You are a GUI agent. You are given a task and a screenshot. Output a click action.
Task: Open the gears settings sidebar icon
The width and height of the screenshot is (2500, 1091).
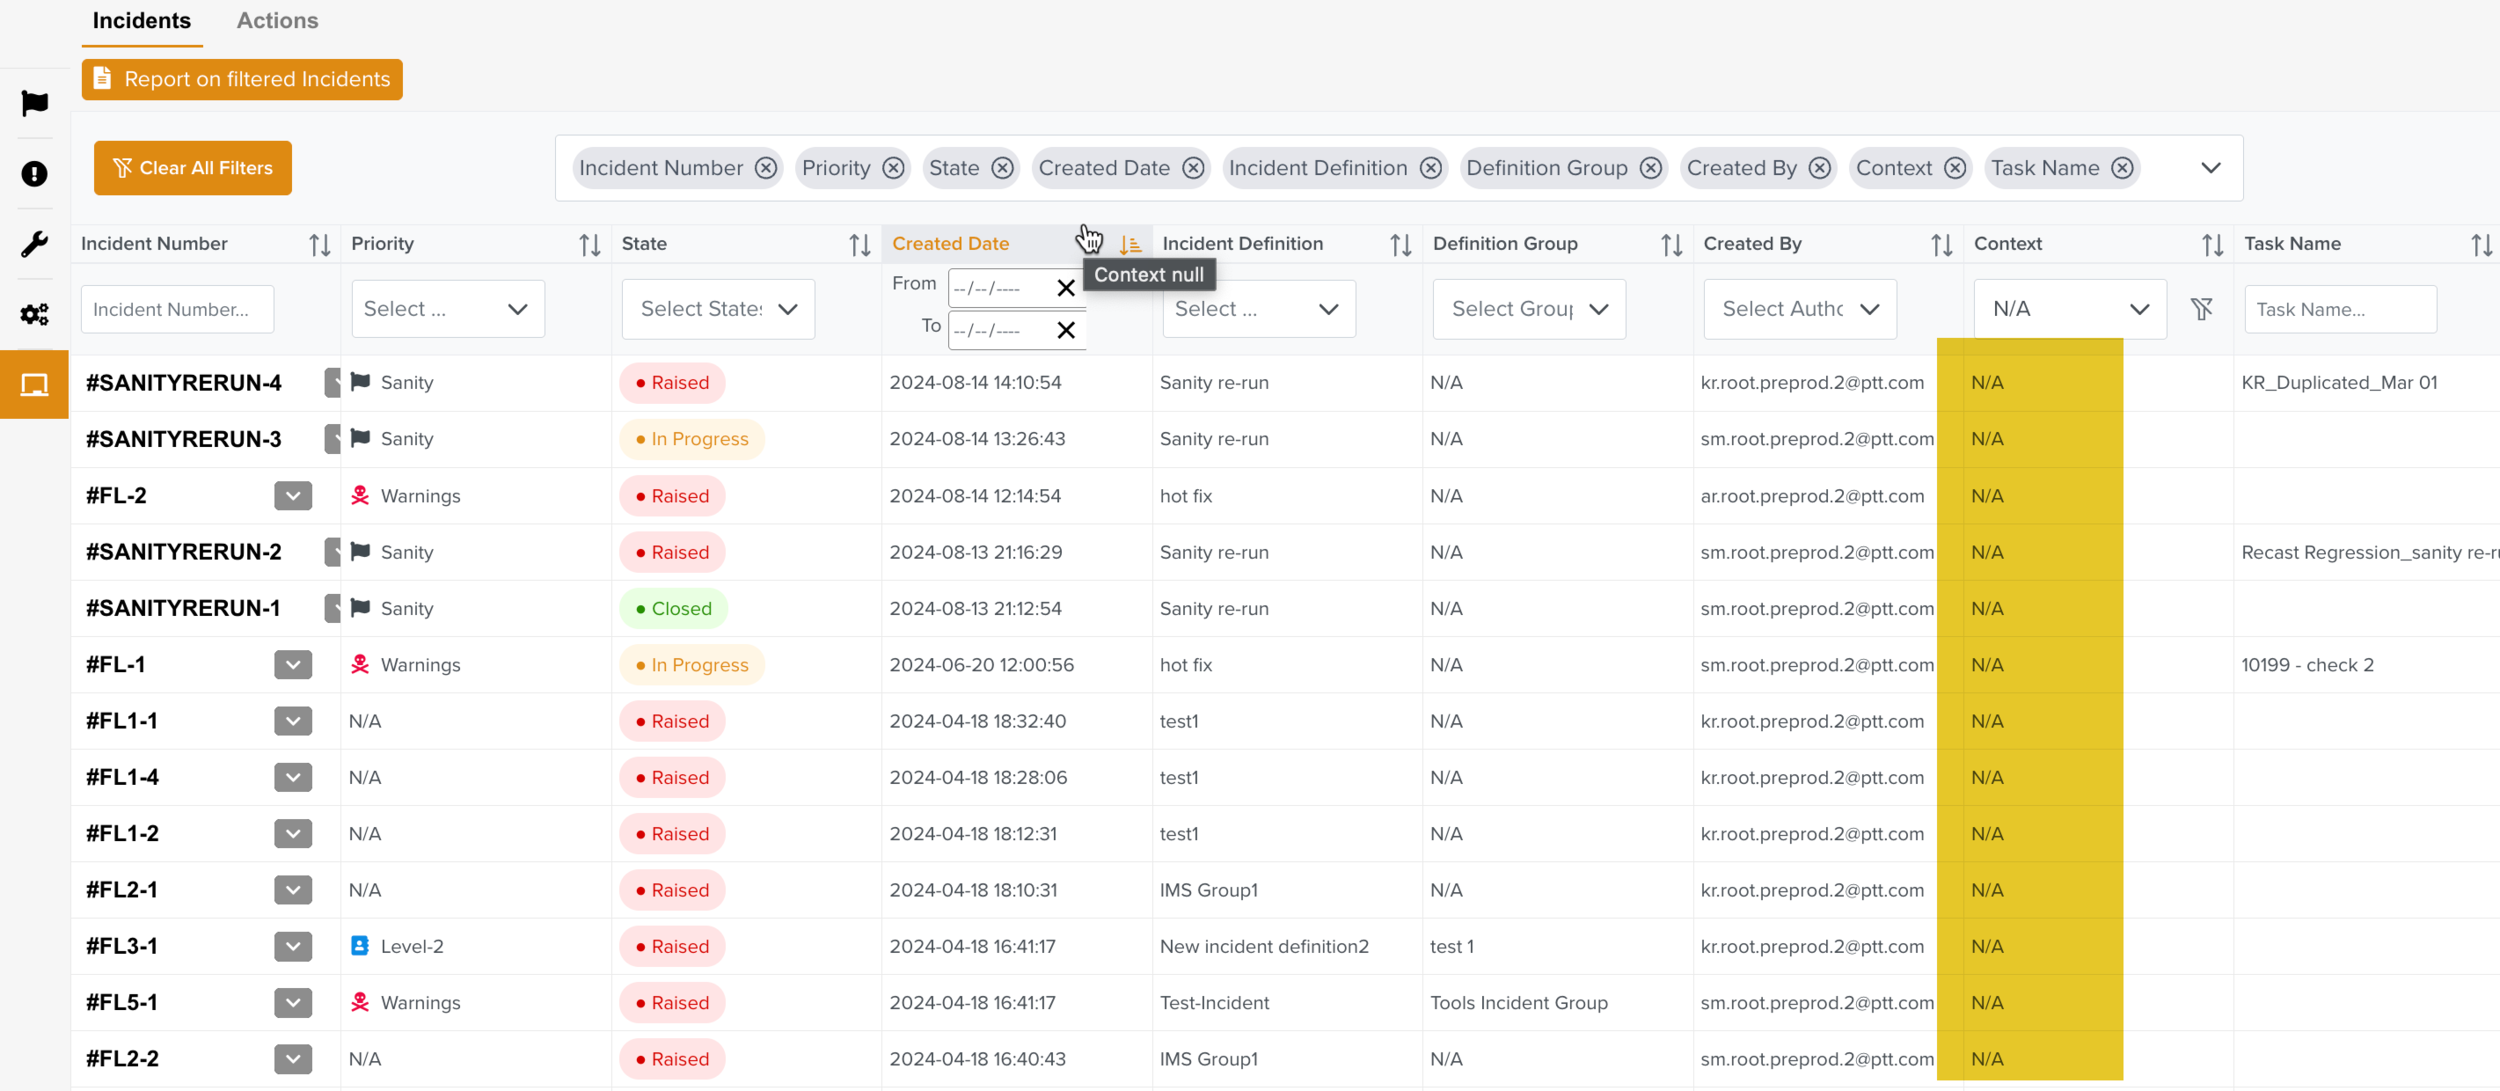(x=34, y=314)
